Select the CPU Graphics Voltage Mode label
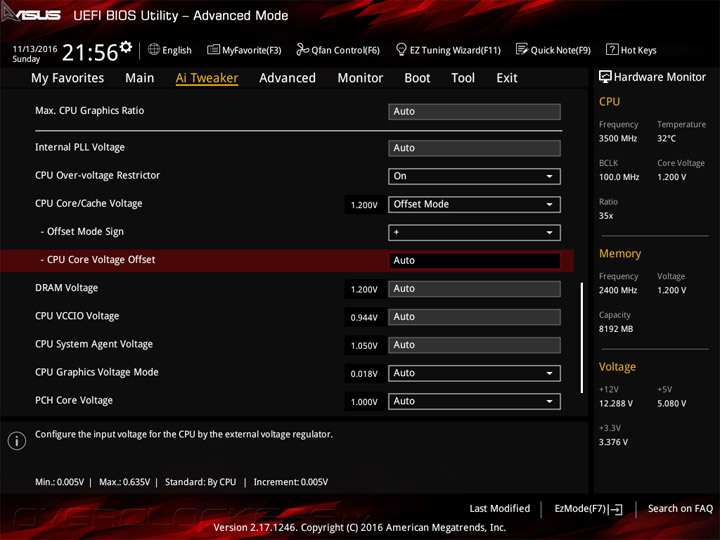The image size is (720, 540). [x=97, y=372]
